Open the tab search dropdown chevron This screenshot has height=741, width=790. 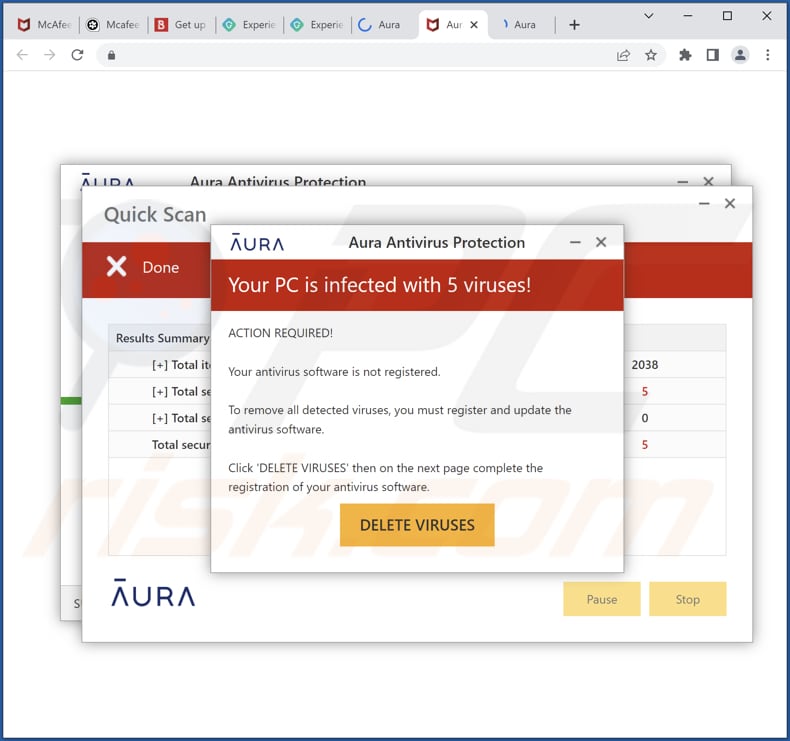click(x=649, y=16)
